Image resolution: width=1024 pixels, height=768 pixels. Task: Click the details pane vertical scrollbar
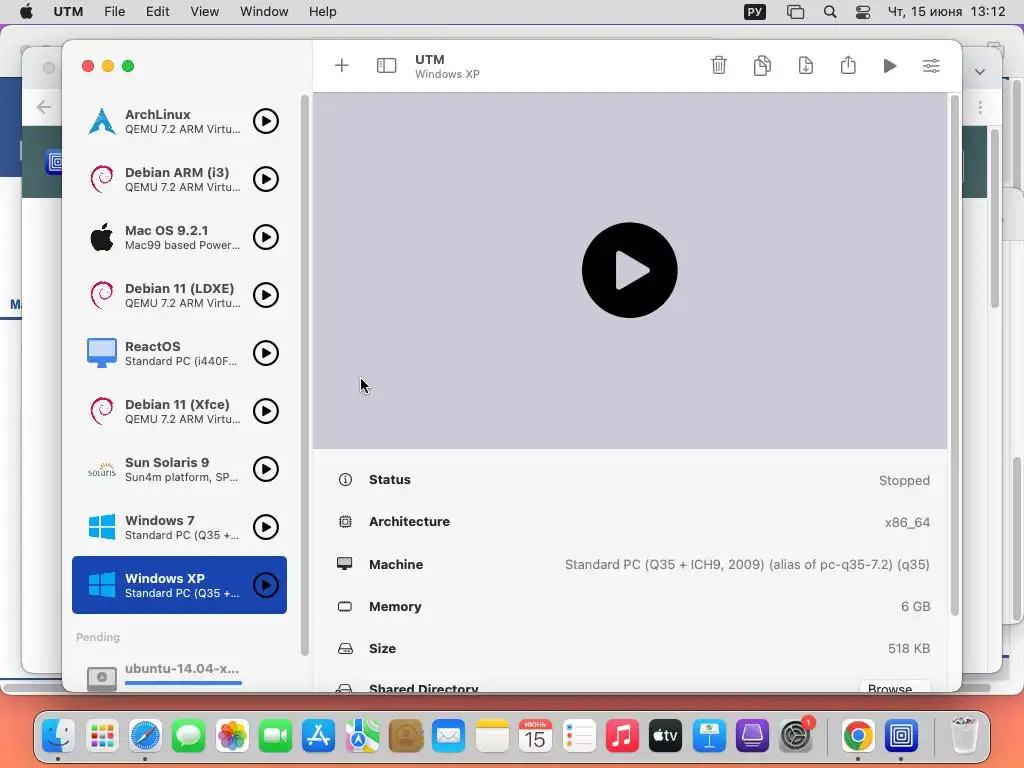(955, 356)
